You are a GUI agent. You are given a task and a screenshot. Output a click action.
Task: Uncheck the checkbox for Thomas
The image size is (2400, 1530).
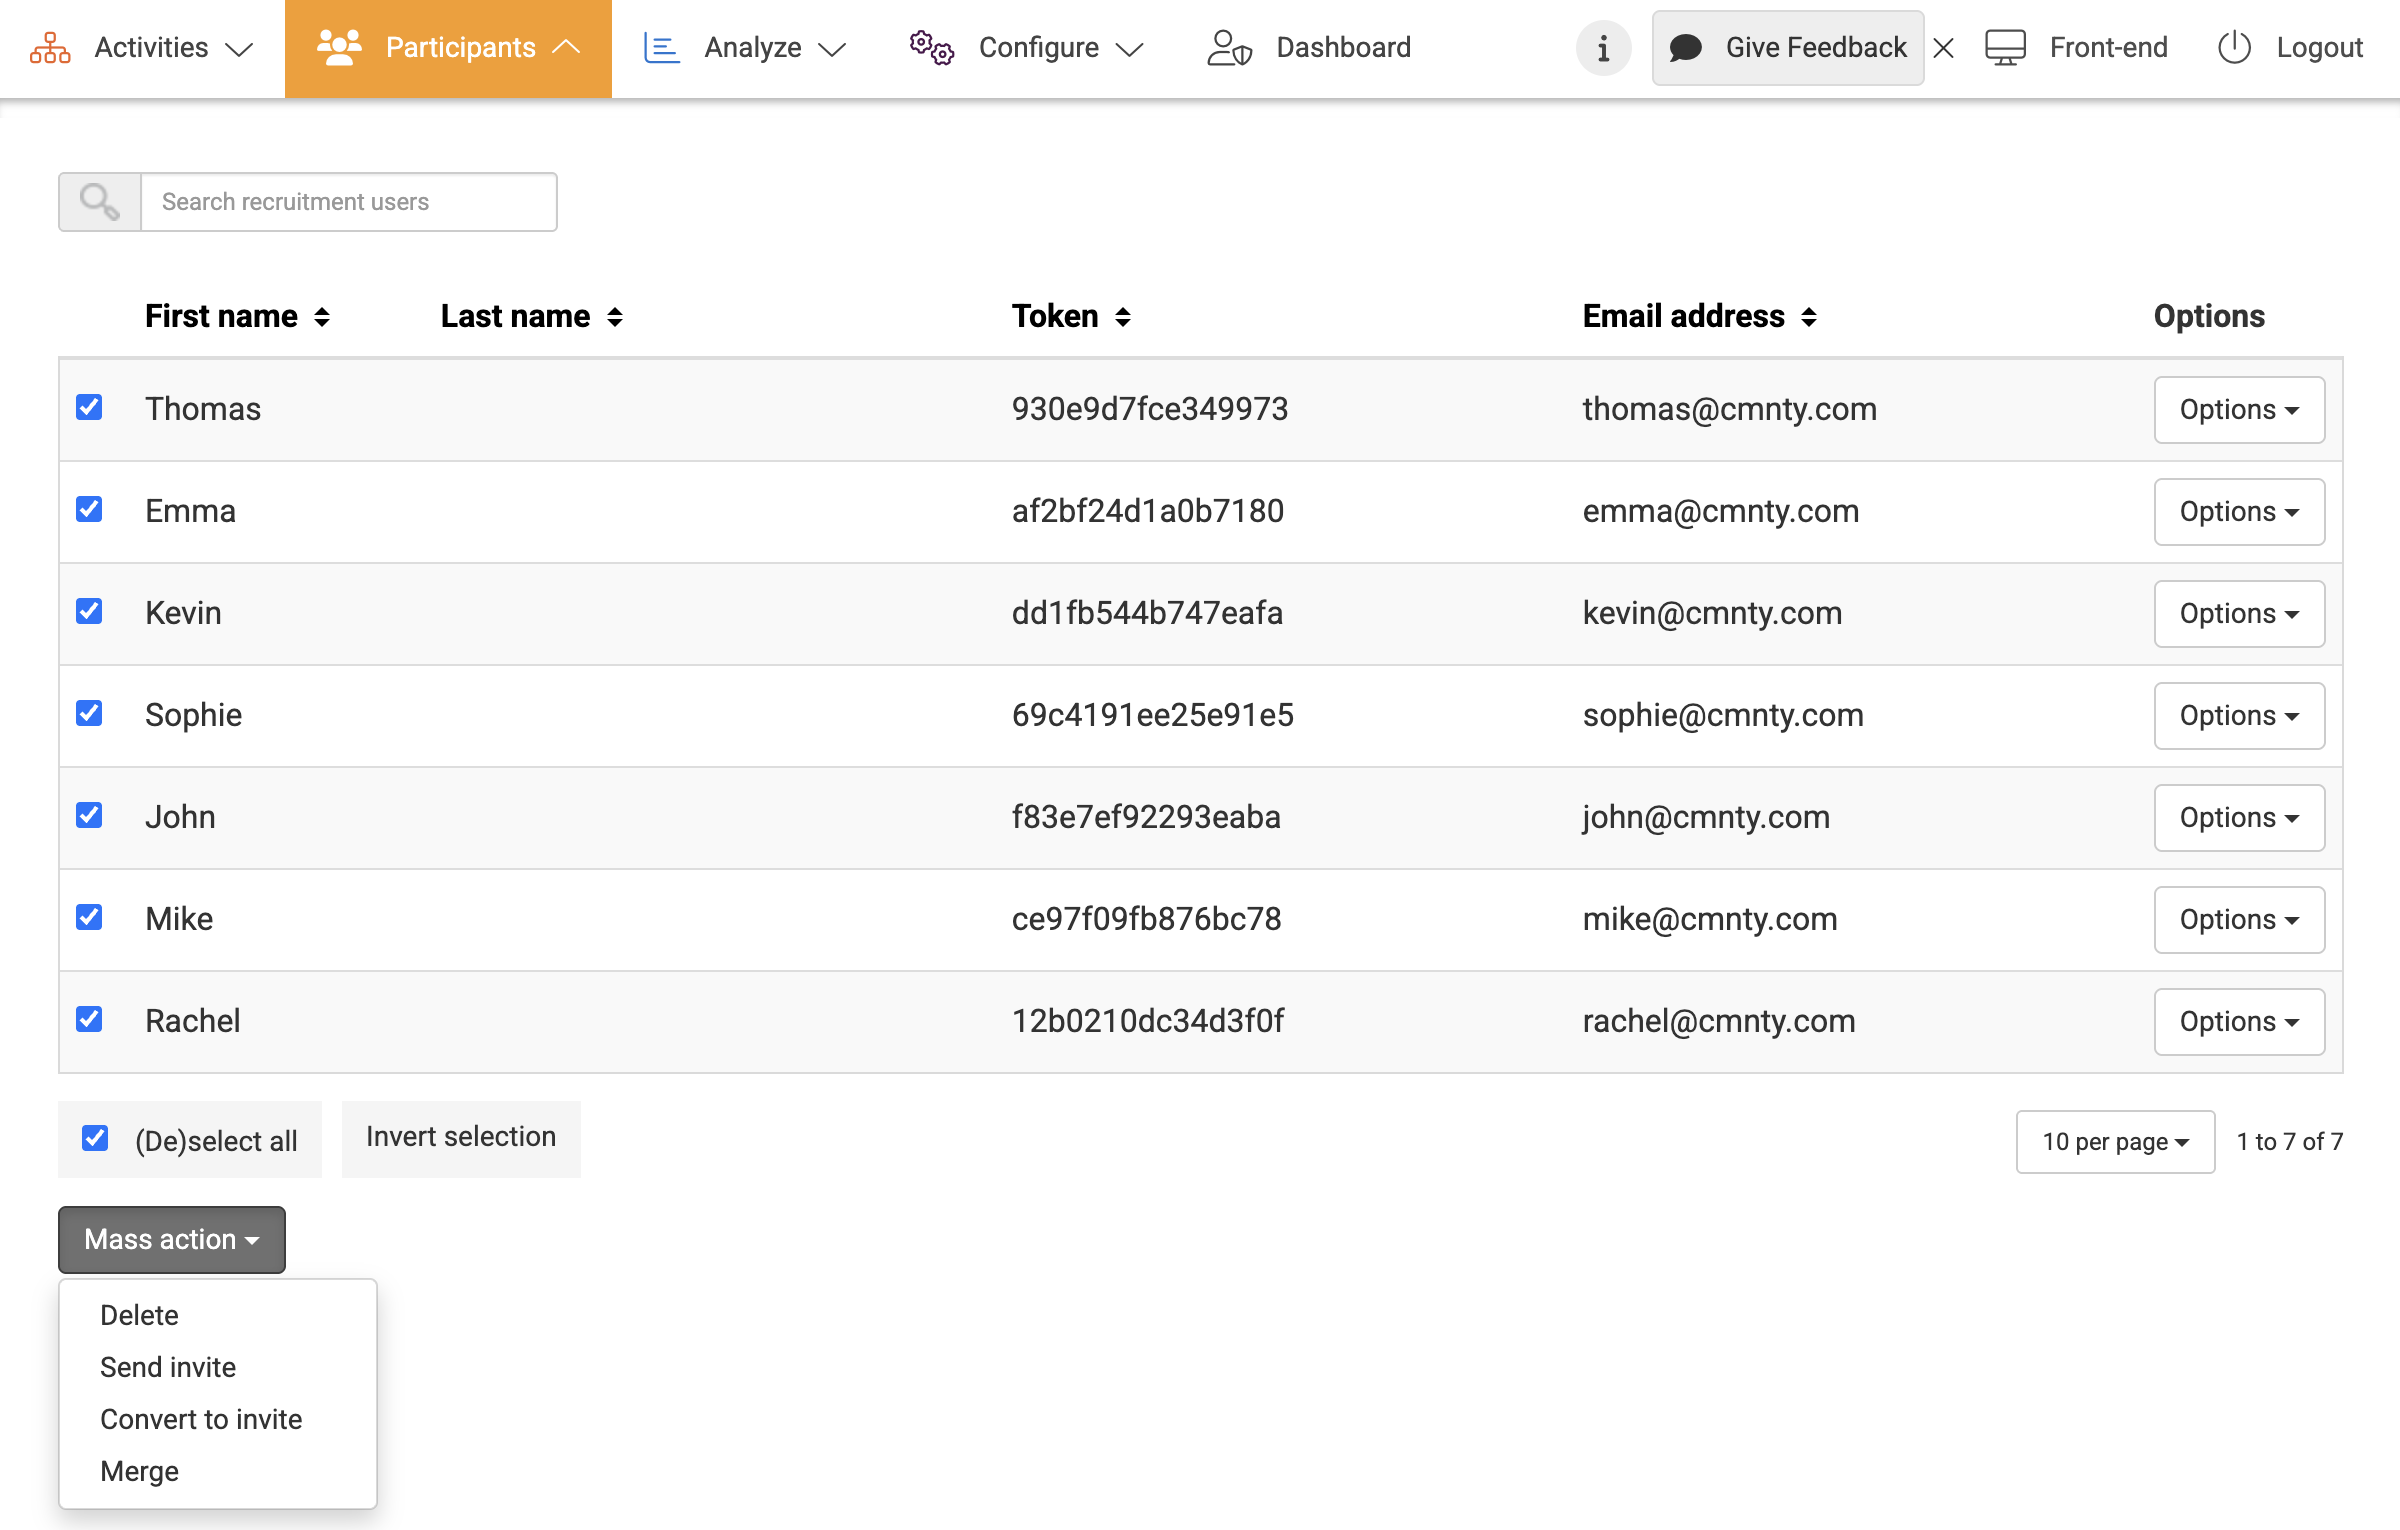pos(90,407)
